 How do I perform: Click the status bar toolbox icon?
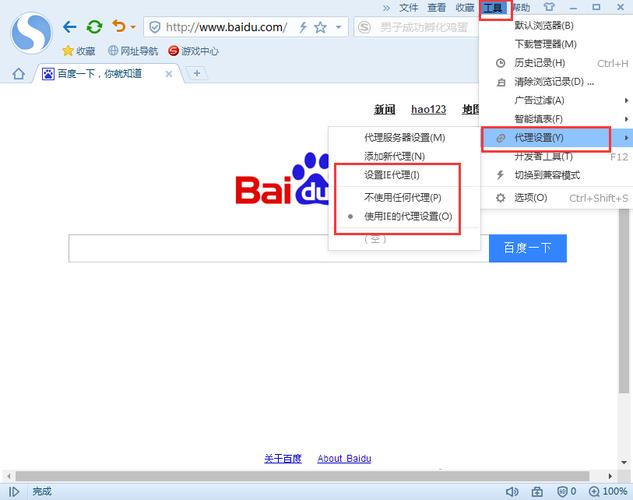coord(537,492)
